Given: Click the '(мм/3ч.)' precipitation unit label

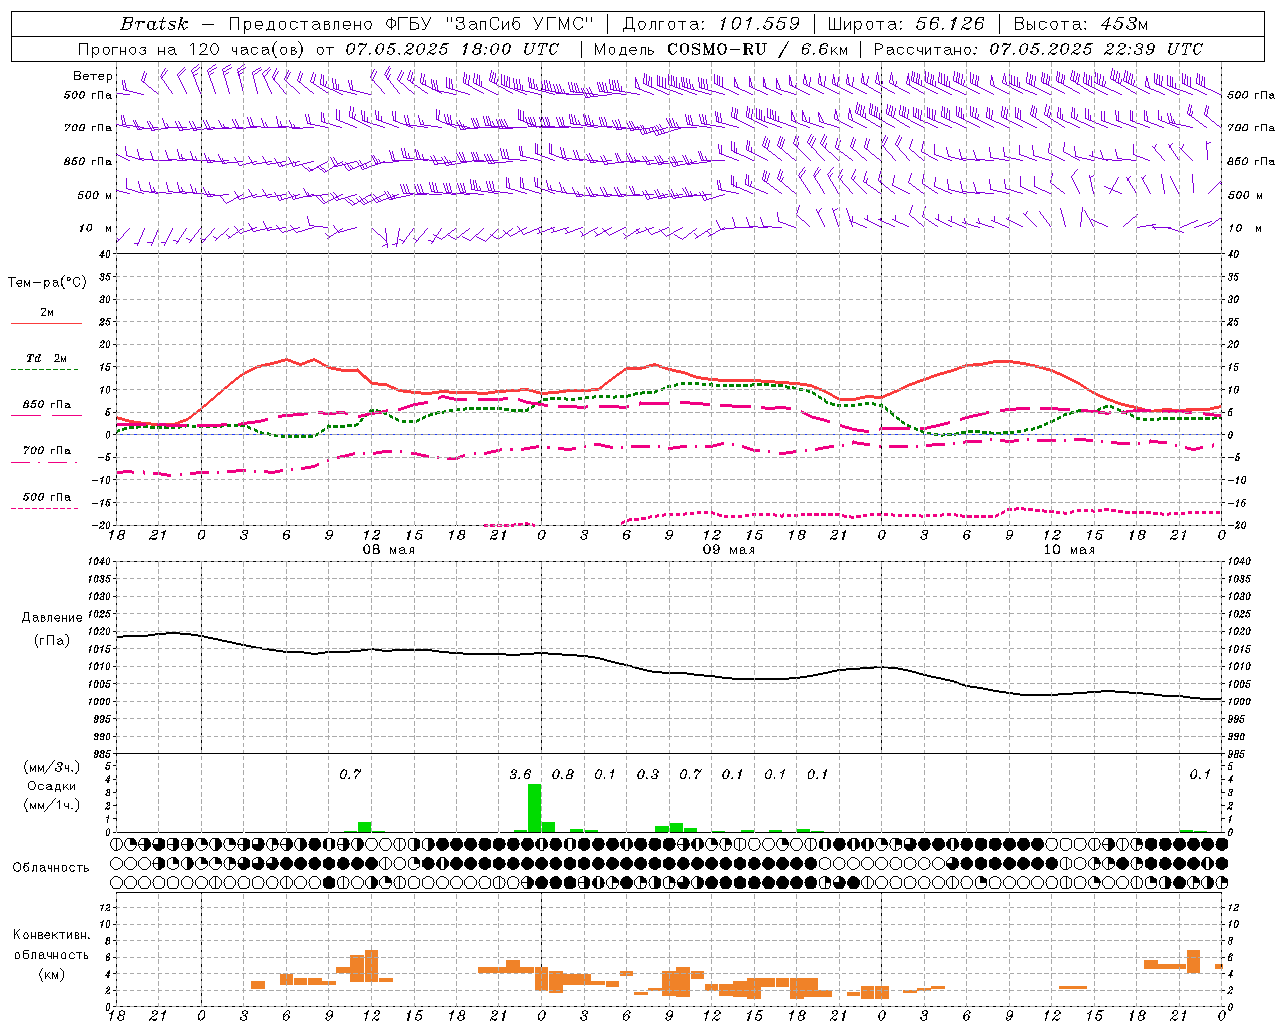Looking at the screenshot, I should pos(51,767).
